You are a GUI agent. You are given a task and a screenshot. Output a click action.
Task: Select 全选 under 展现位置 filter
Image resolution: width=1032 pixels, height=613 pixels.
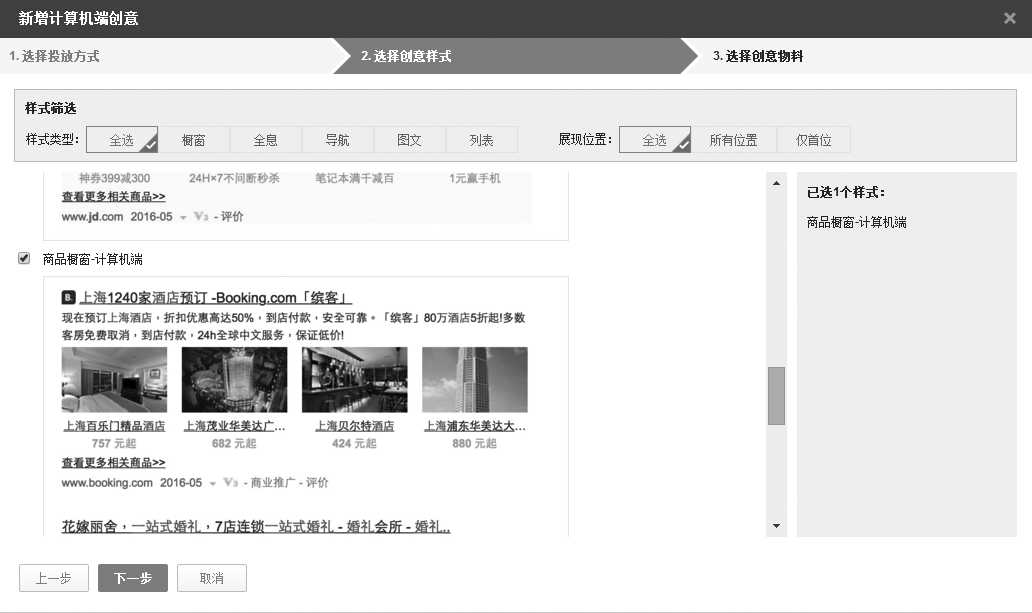coord(655,140)
